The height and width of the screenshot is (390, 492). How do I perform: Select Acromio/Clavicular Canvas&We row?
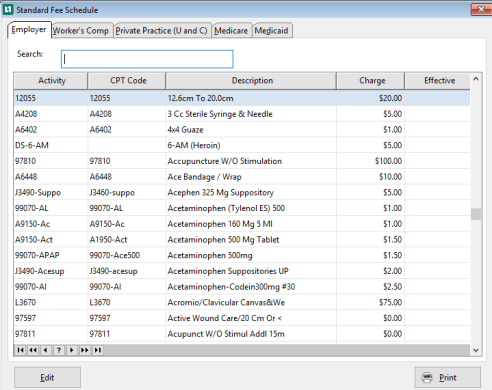pyautogui.click(x=242, y=302)
